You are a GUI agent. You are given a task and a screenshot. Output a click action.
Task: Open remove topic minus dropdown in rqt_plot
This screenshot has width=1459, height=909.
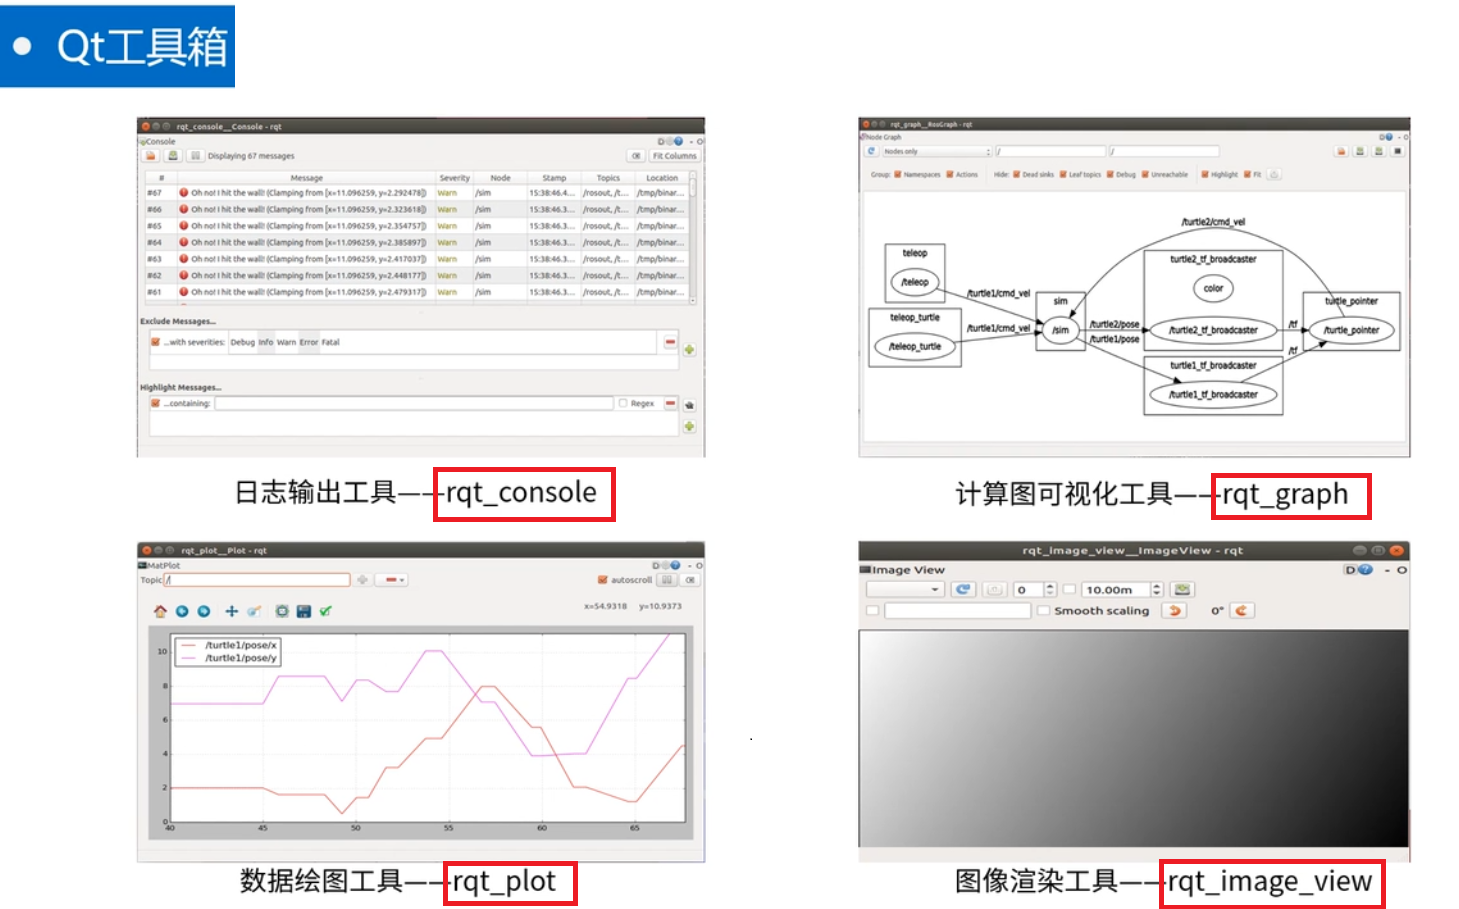391,580
